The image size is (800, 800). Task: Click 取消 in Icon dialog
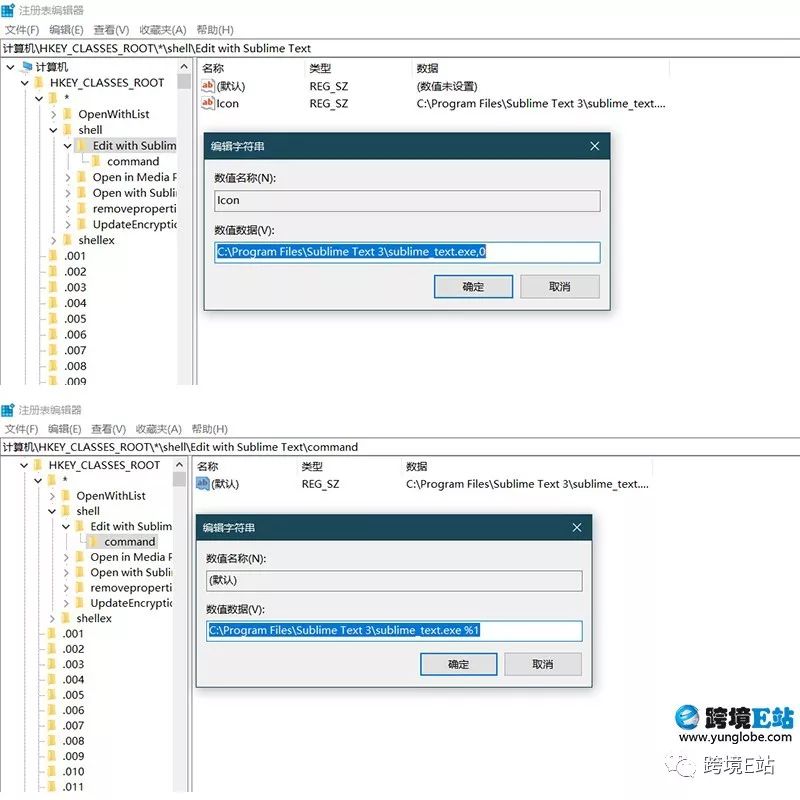[560, 286]
